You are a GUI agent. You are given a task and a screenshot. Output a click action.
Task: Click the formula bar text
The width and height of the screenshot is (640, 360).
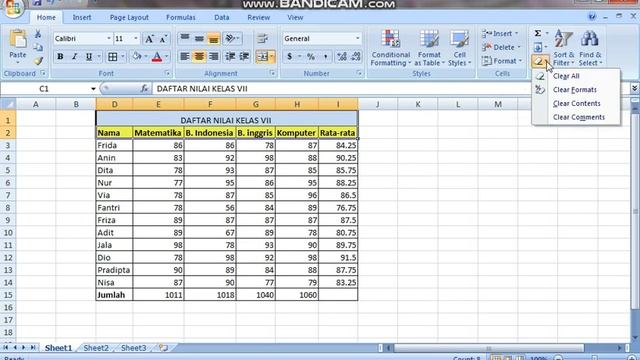click(202, 89)
